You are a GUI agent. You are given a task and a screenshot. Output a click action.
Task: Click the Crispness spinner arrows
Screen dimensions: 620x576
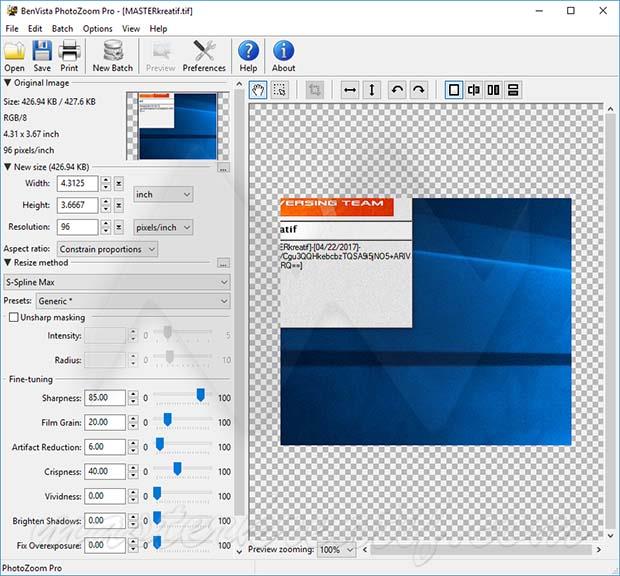133,471
